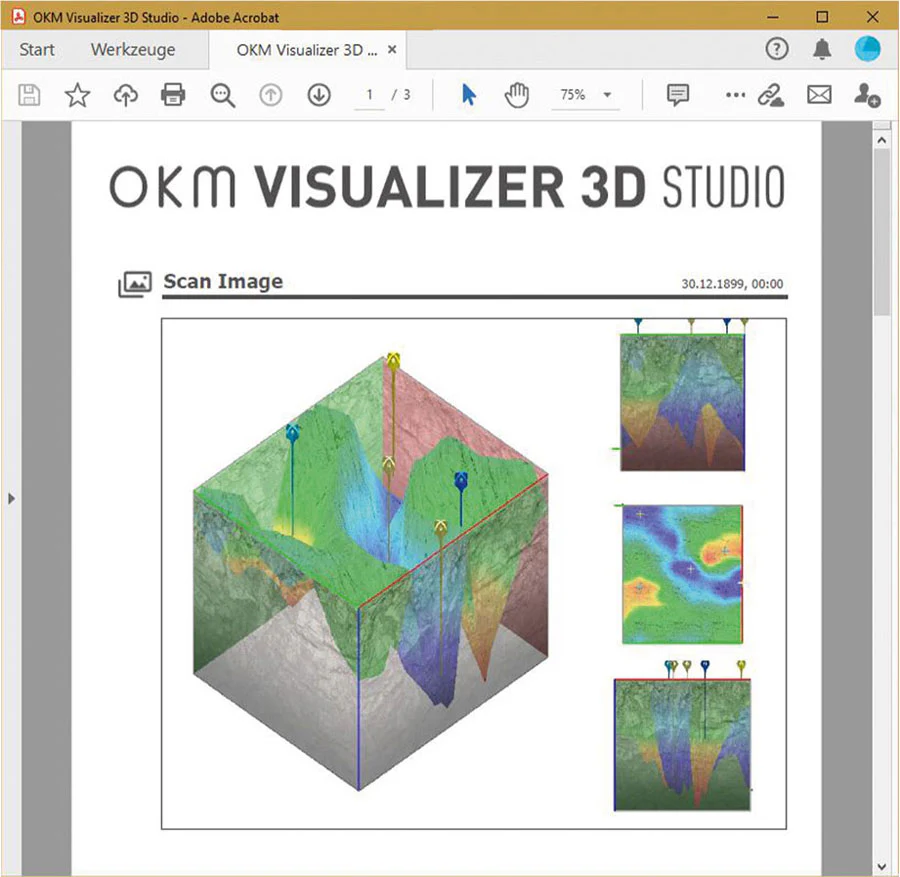Open the user profile avatar
The image size is (900, 877).
[867, 49]
